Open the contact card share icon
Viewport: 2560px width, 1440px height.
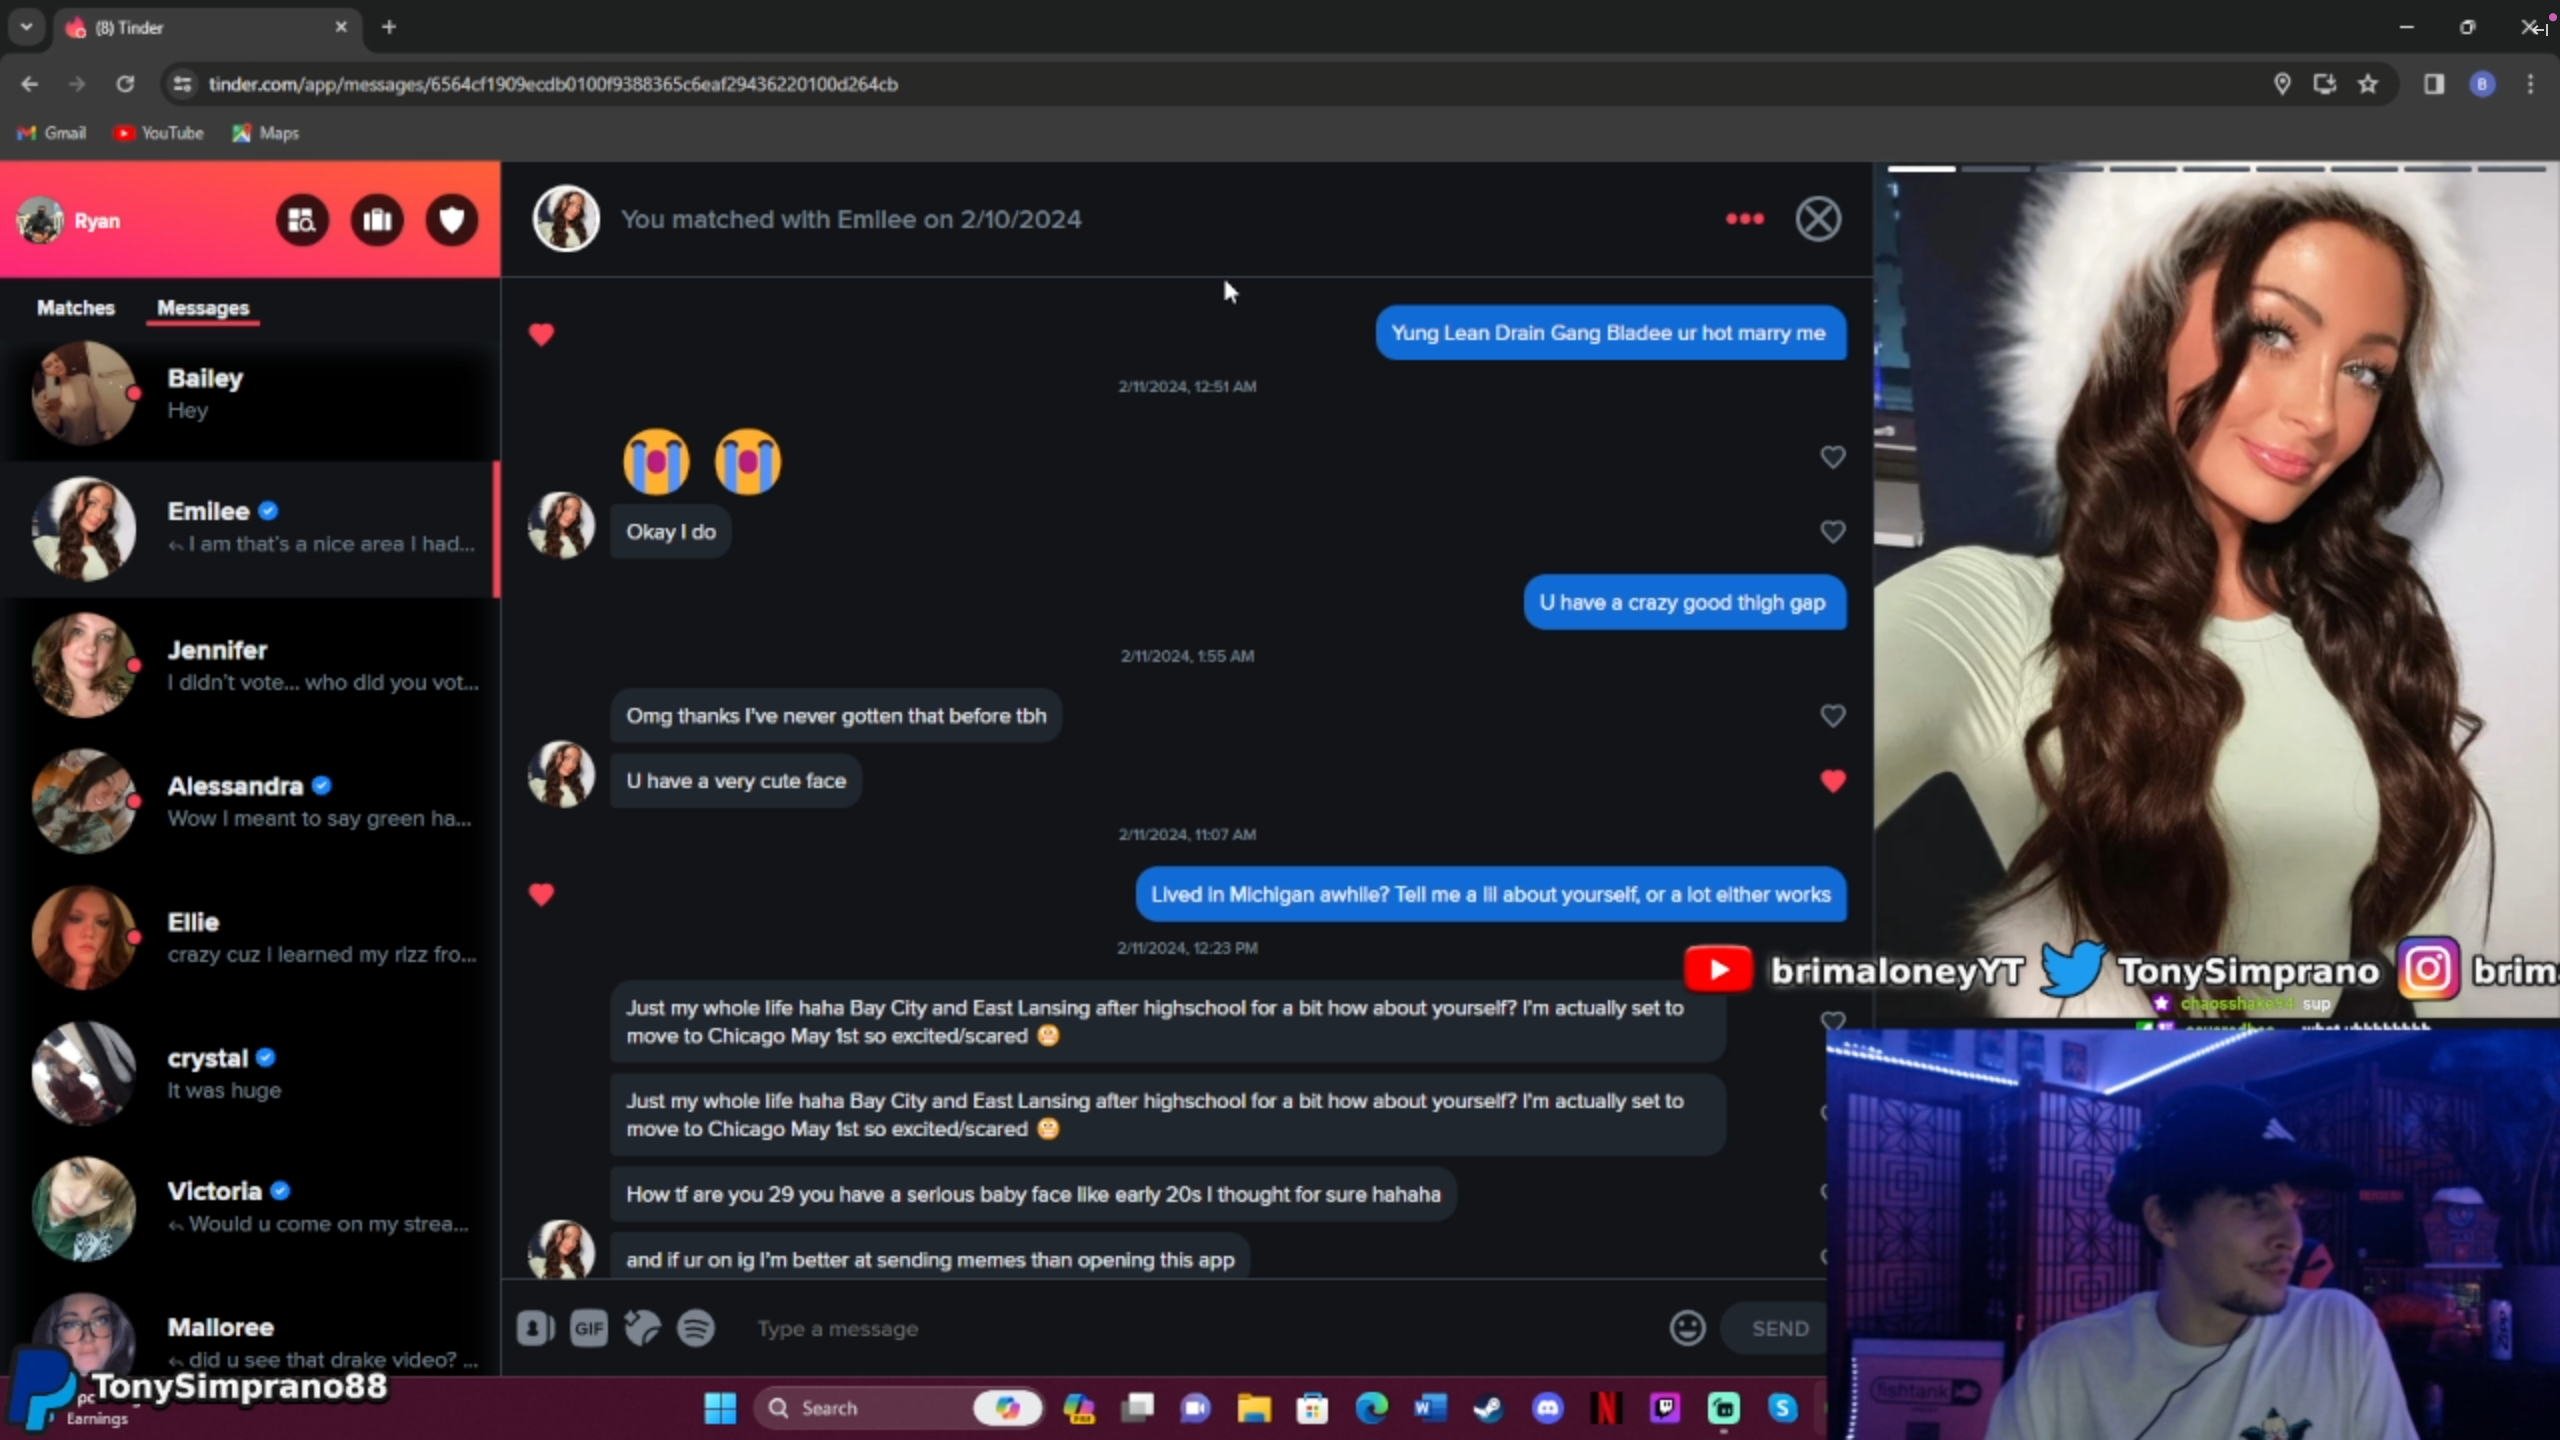[x=535, y=1329]
